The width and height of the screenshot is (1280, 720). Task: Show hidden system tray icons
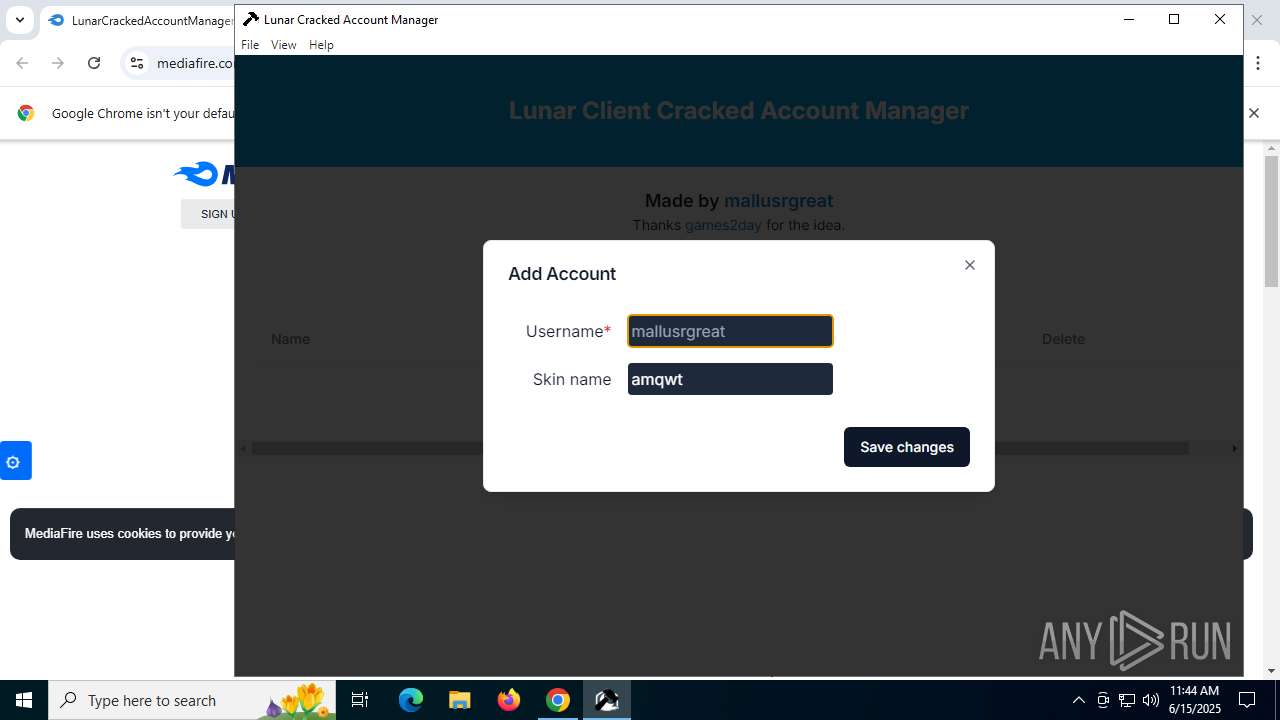(1078, 700)
